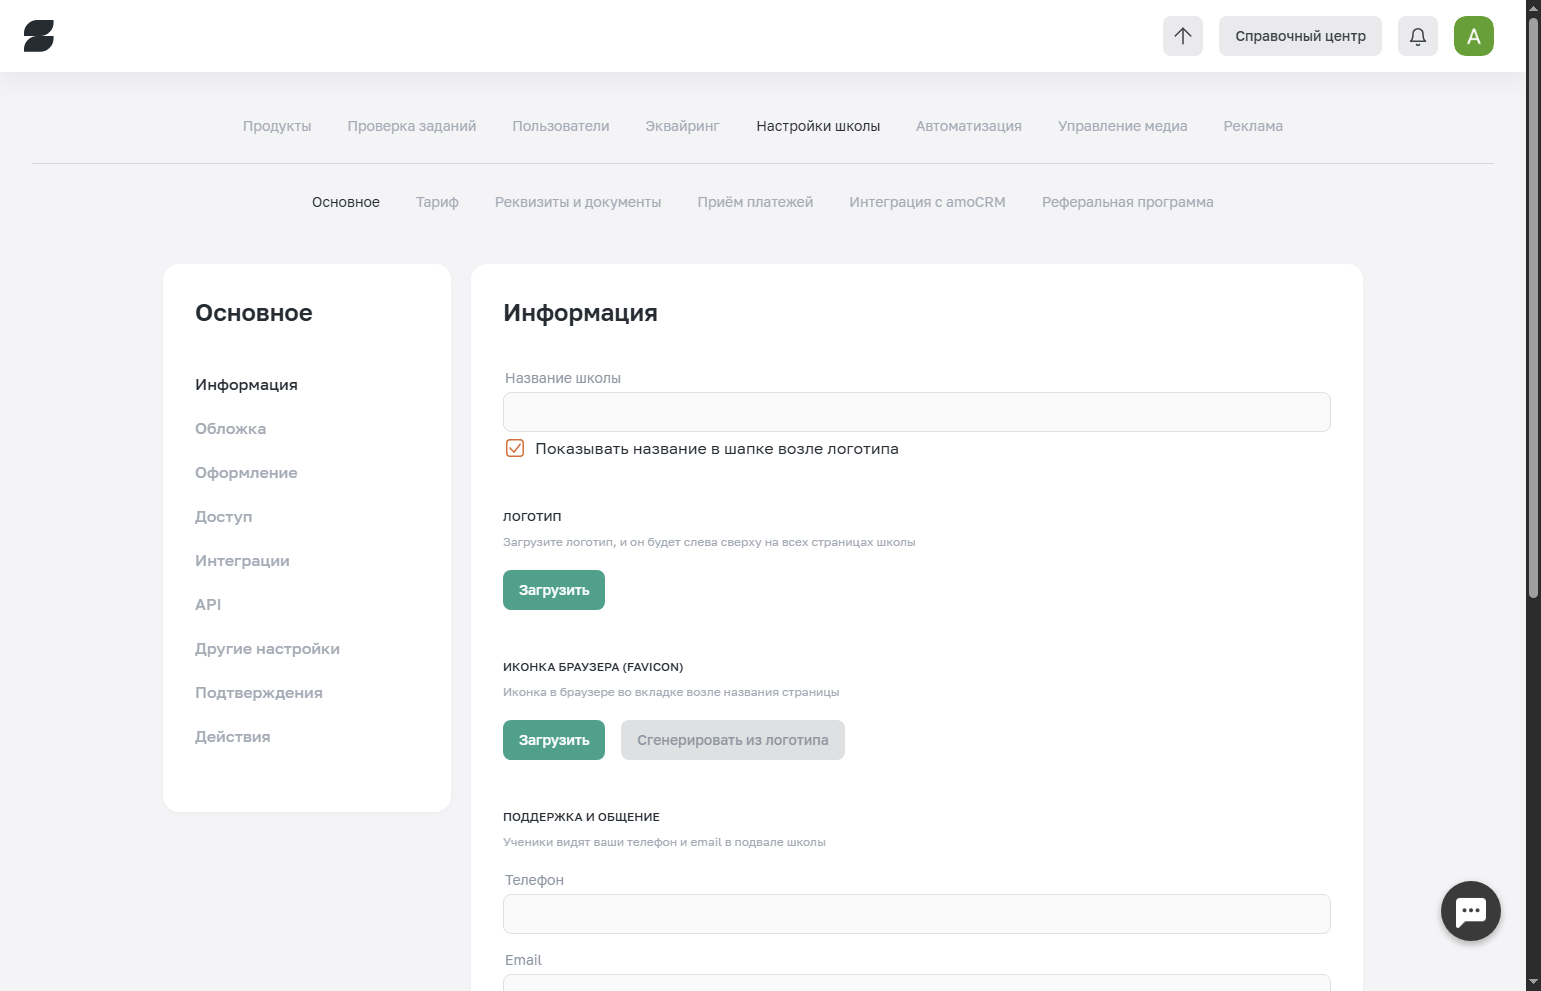Click Сгенерировать из логотипа button
The image size is (1541, 991).
click(733, 740)
